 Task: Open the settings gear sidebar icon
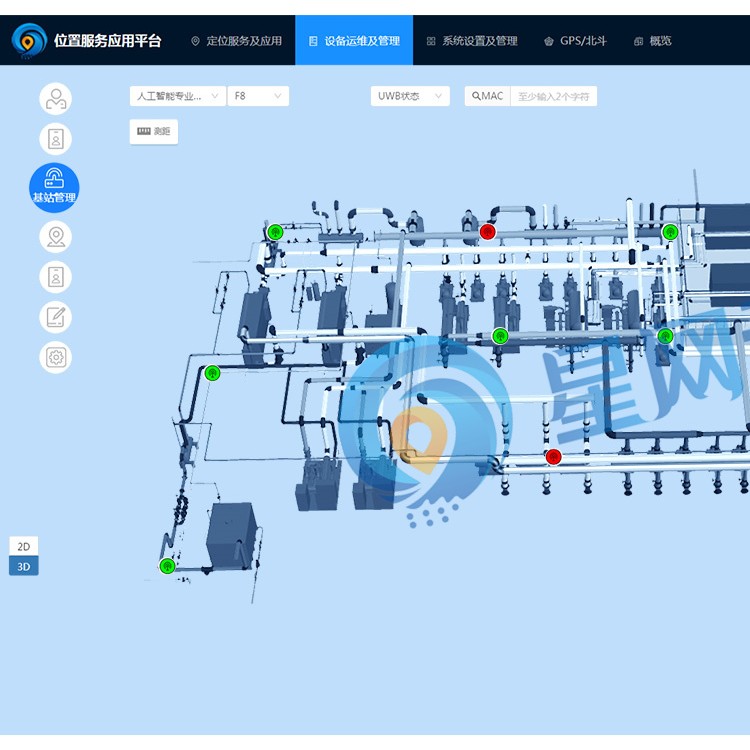[x=55, y=357]
